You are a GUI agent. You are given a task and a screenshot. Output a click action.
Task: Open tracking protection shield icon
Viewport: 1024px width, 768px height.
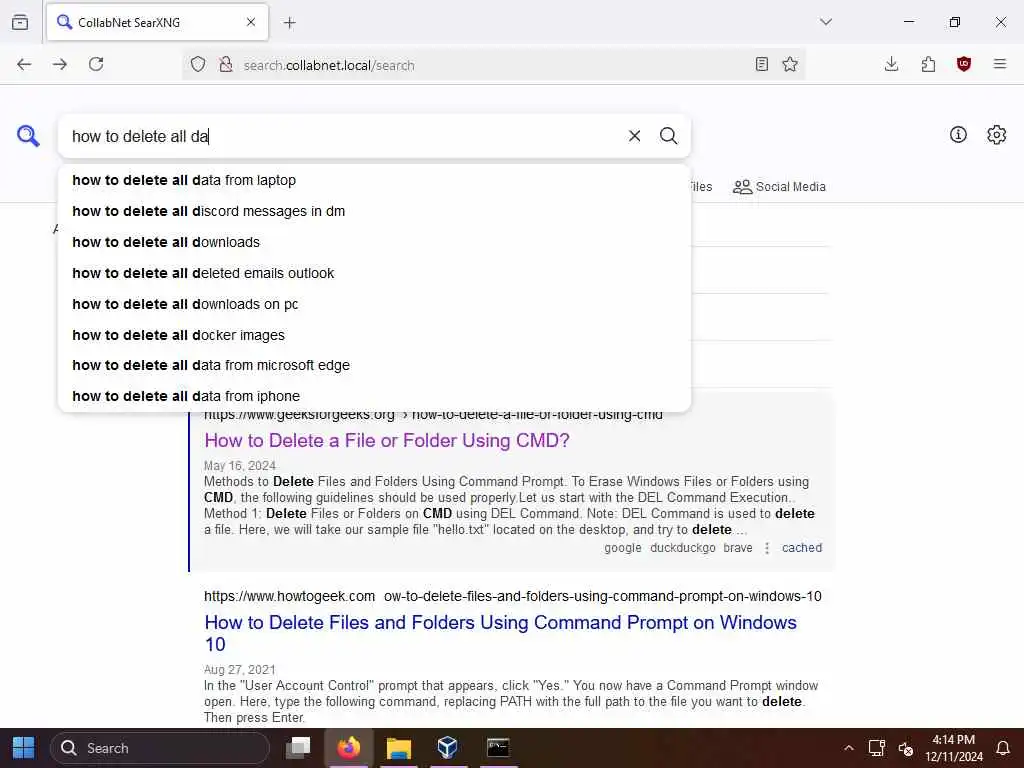(x=198, y=64)
